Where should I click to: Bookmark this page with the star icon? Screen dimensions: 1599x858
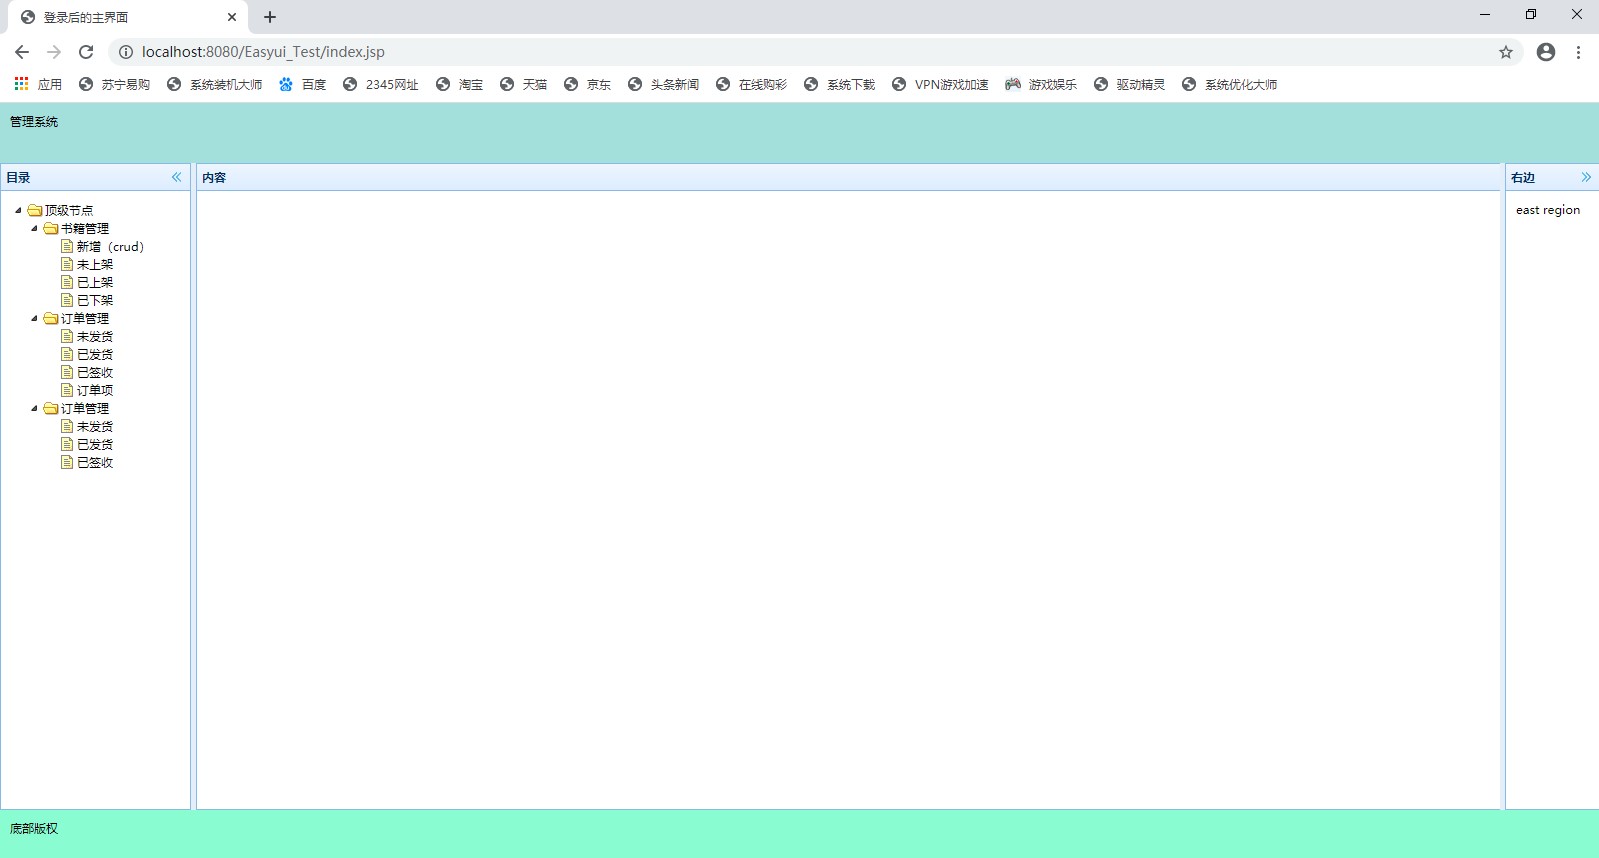click(1506, 52)
